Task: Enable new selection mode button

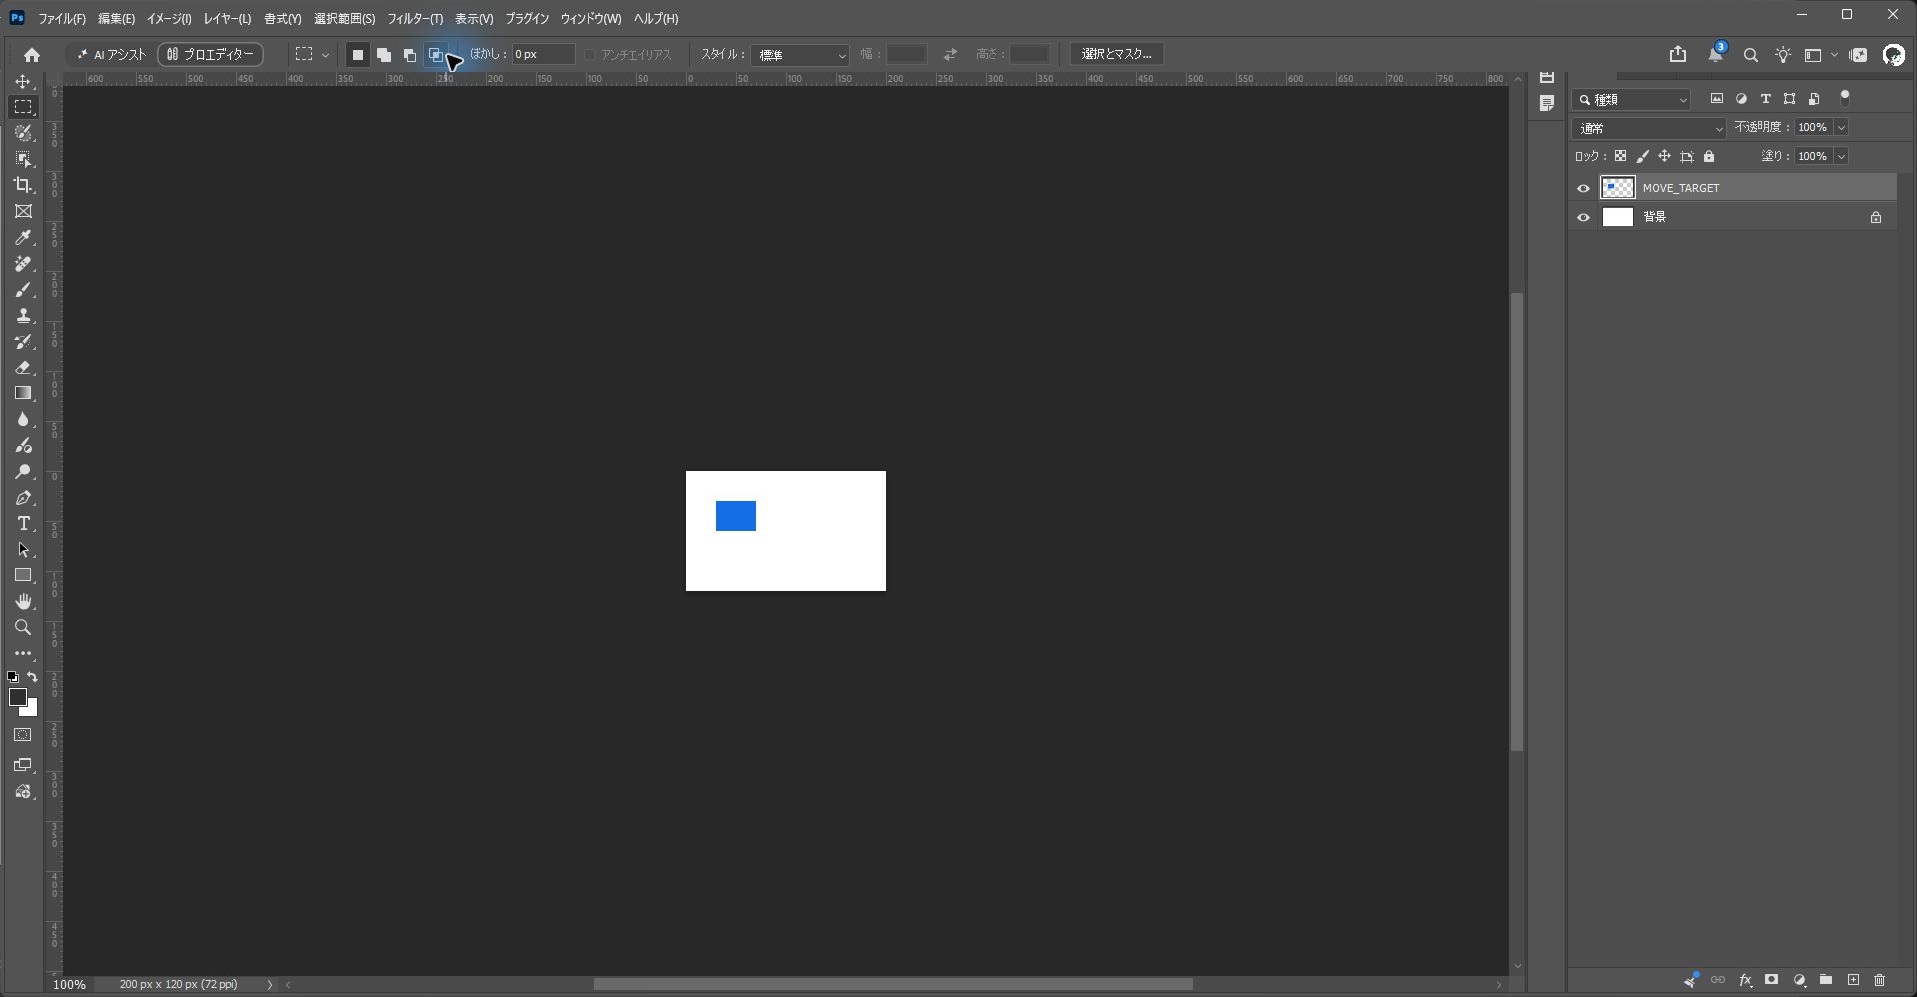Action: (357, 55)
